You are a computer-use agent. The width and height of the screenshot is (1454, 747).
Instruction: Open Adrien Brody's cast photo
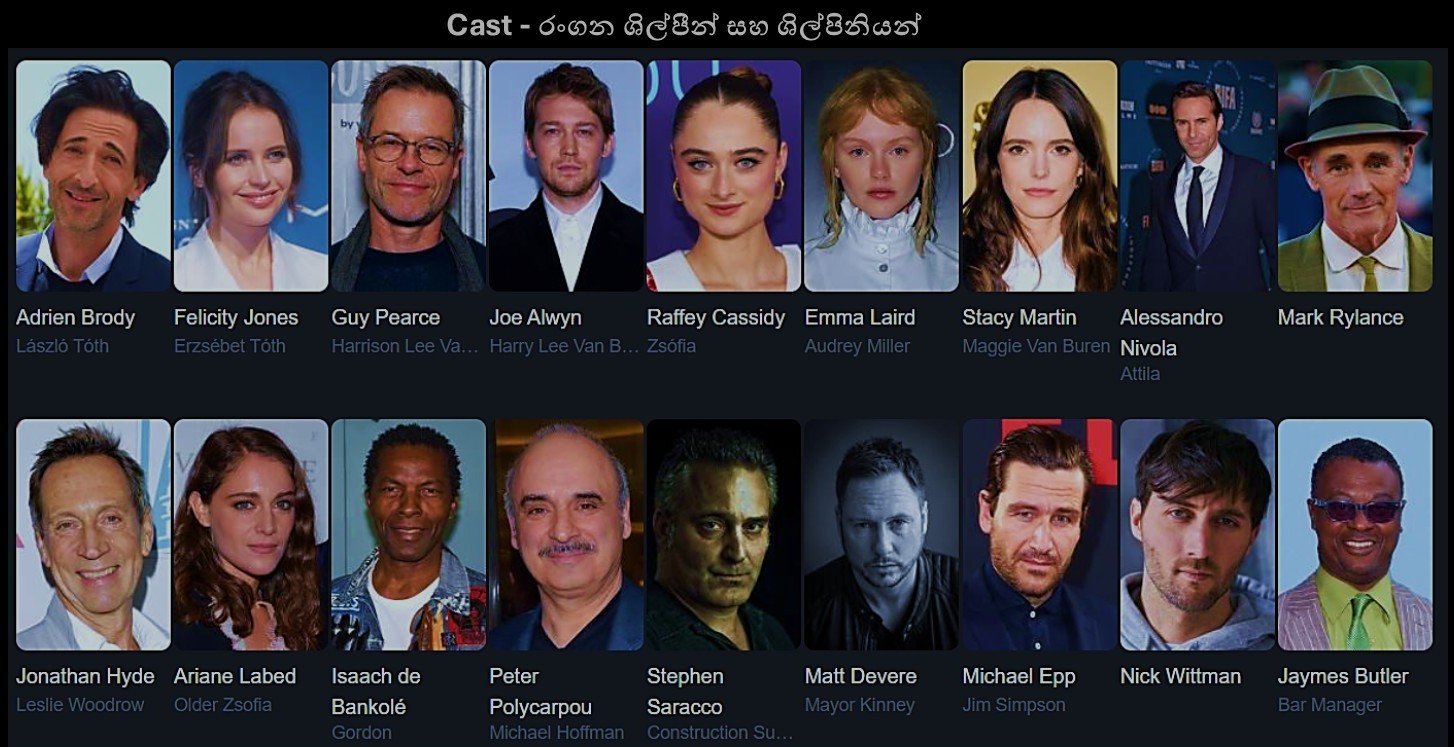pyautogui.click(x=93, y=176)
